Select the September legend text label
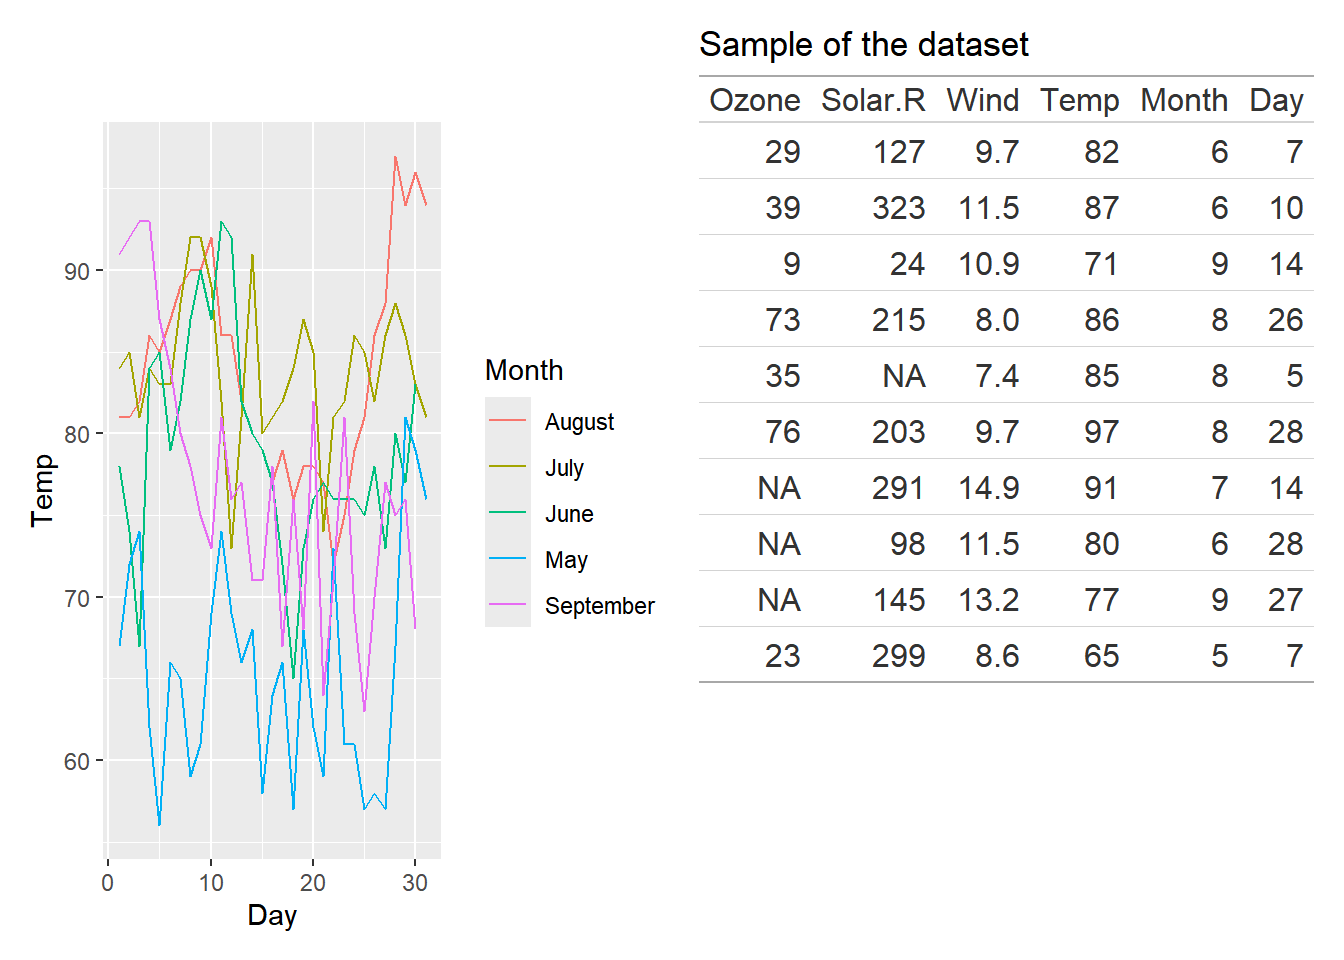This screenshot has width=1344, height=960. click(599, 606)
